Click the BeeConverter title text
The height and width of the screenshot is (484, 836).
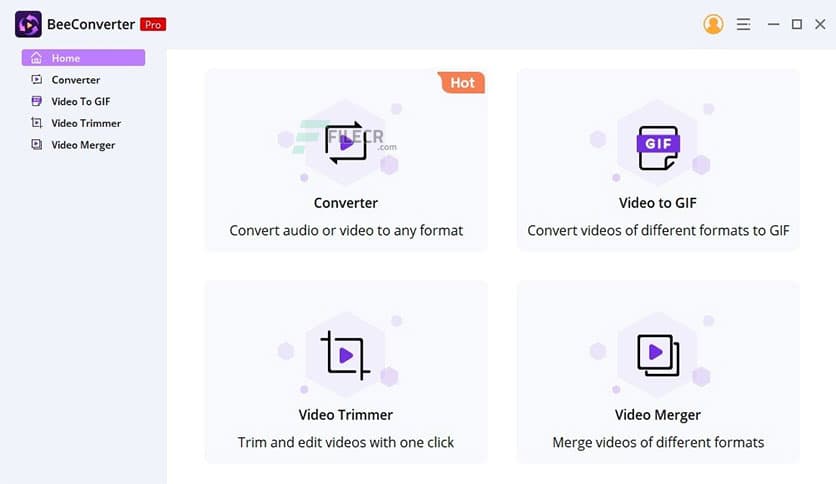pyautogui.click(x=91, y=25)
